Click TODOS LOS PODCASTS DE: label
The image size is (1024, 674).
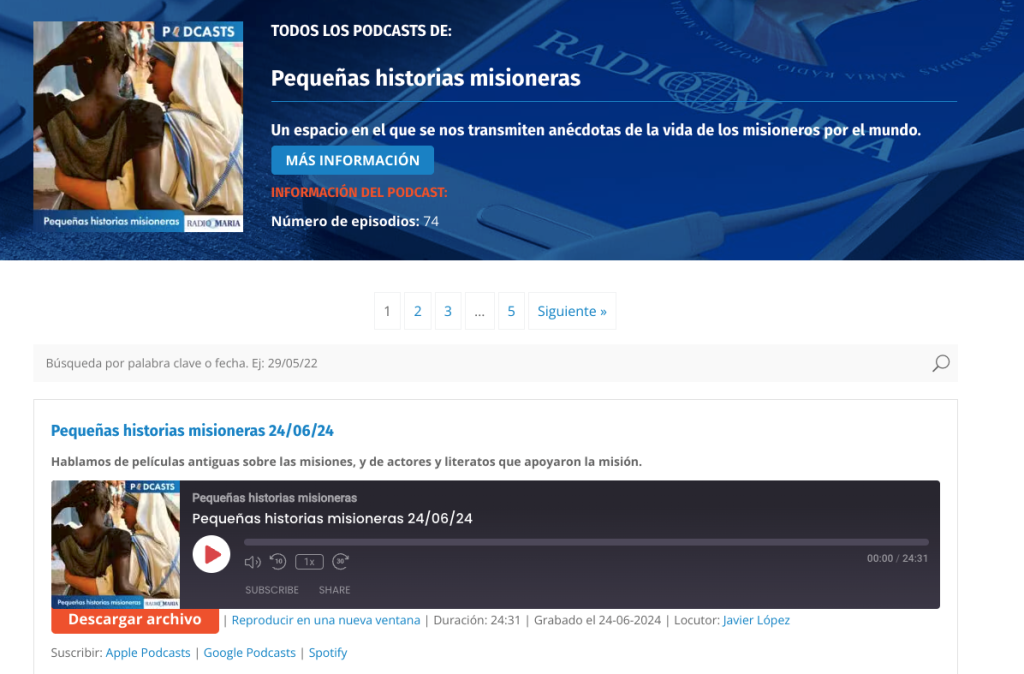pyautogui.click(x=361, y=31)
